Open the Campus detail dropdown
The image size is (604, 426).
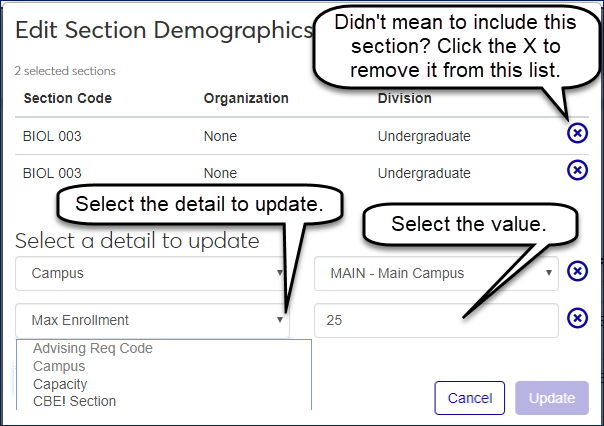point(153,272)
